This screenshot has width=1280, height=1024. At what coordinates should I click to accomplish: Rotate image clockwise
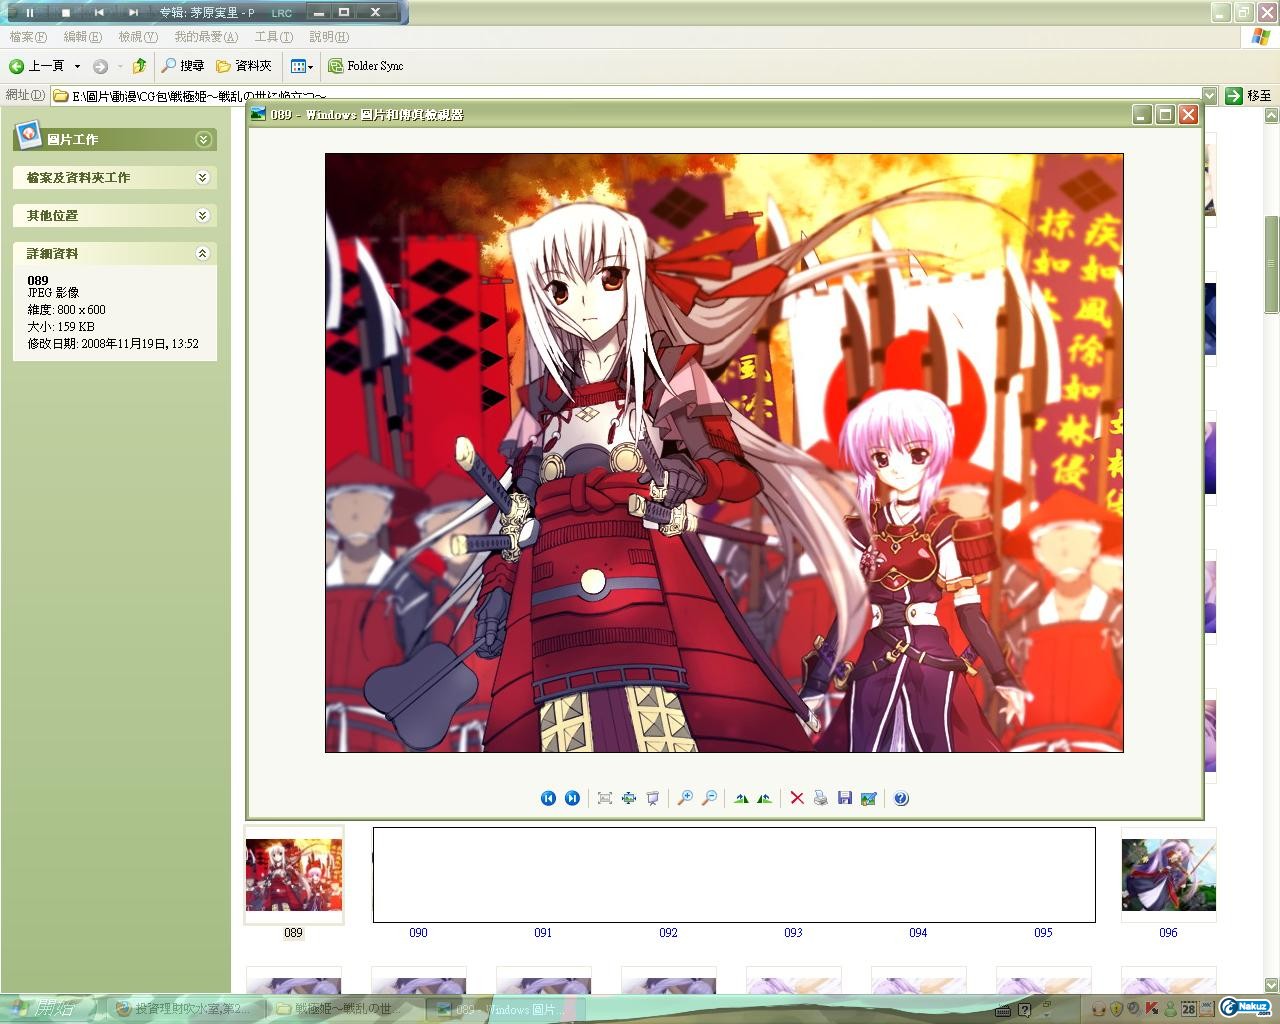[x=741, y=798]
